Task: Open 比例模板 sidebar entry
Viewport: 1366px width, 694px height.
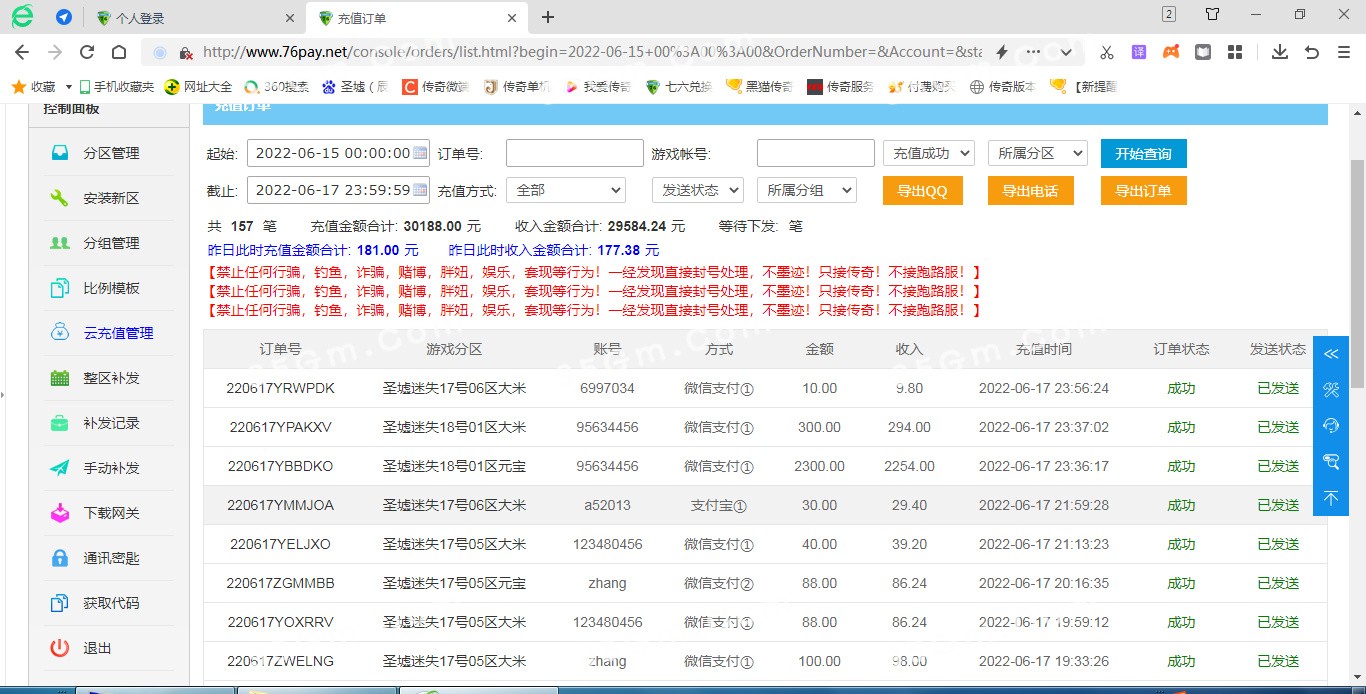Action: click(110, 288)
